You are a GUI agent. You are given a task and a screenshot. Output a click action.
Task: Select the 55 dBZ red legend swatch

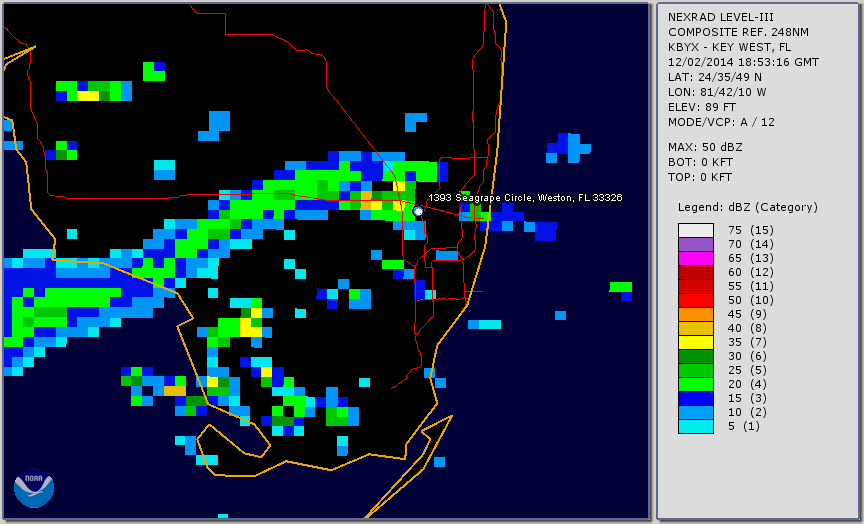[x=696, y=287]
